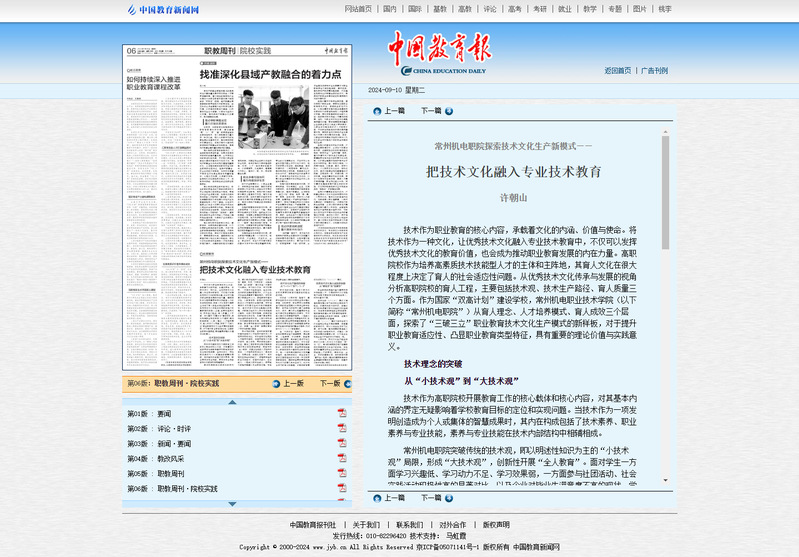Download PDF of 第02版 评论·时评
The image size is (799, 557).
pos(342,429)
